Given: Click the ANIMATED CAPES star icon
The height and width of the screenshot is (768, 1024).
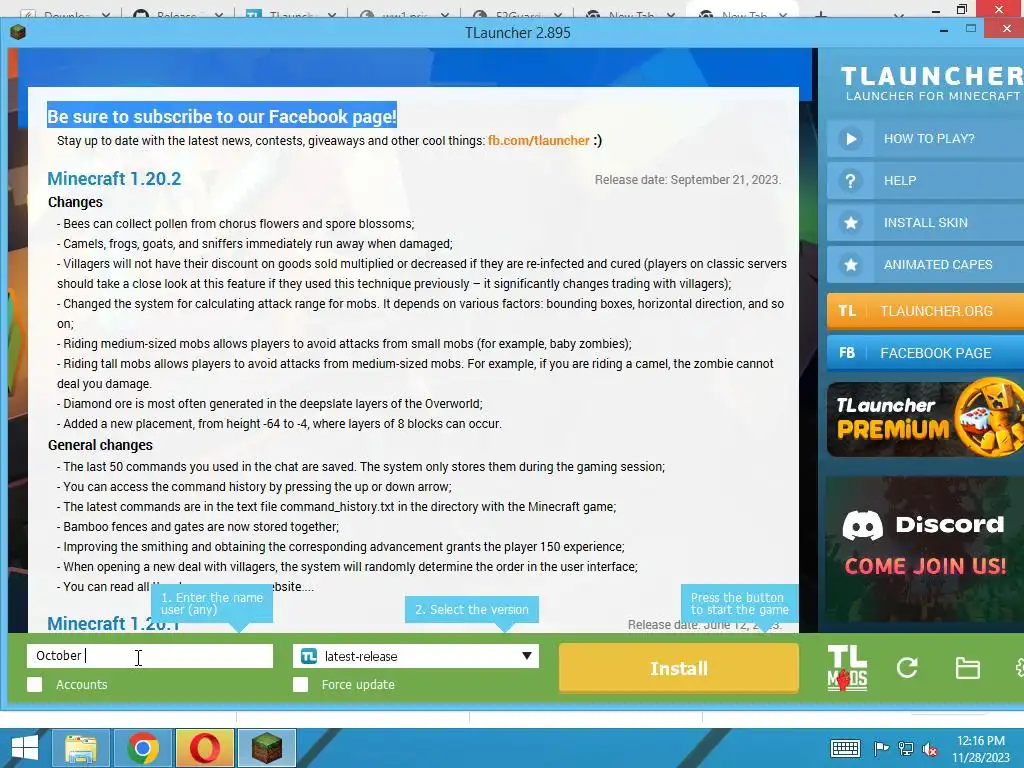Looking at the screenshot, I should (850, 264).
